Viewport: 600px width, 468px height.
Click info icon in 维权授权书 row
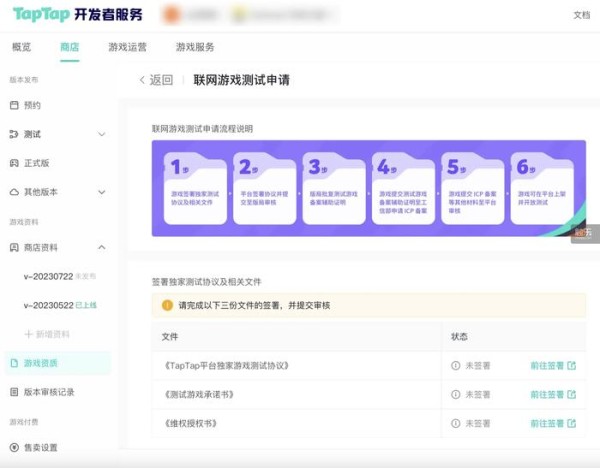455,423
